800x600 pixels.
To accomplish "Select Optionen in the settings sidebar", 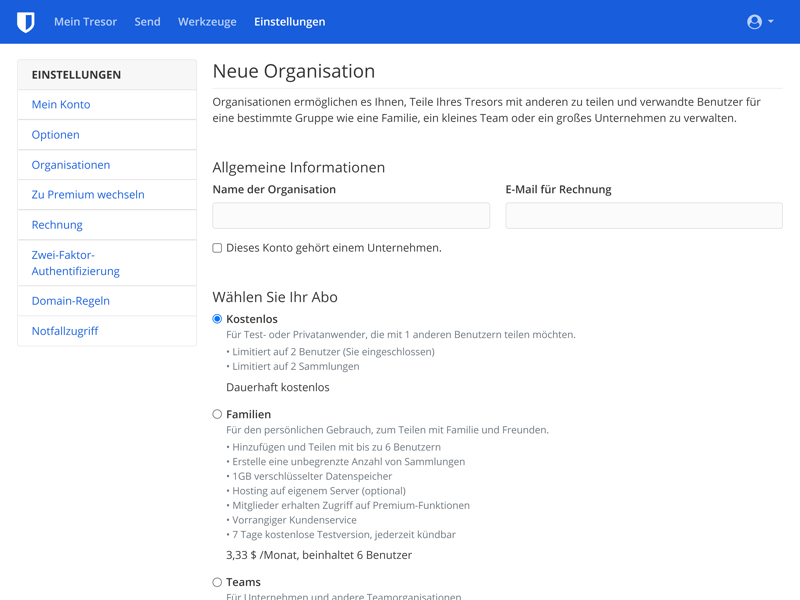I will 56,135.
